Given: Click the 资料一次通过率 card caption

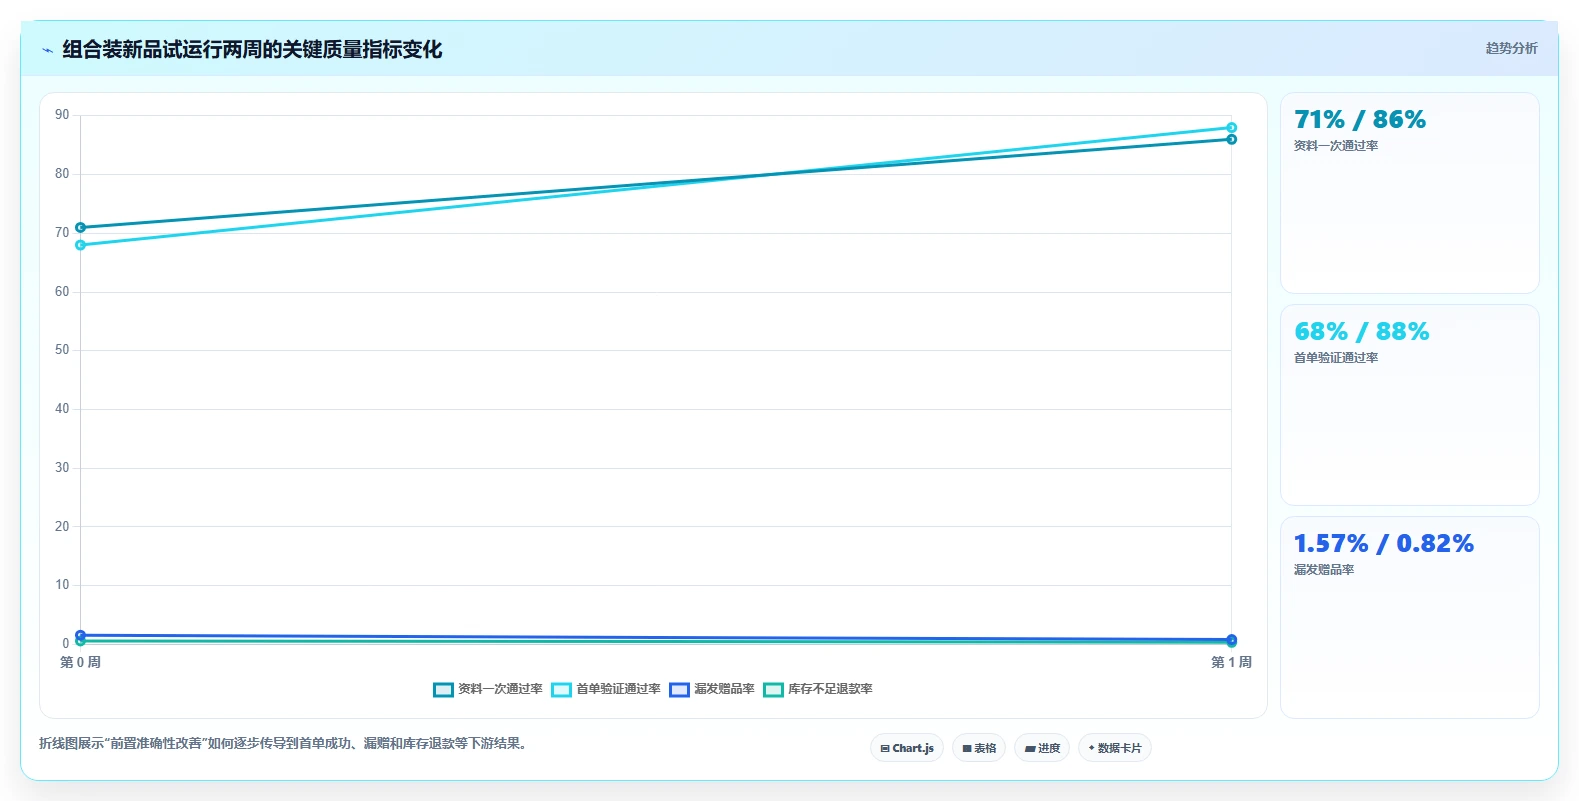Looking at the screenshot, I should [1336, 146].
